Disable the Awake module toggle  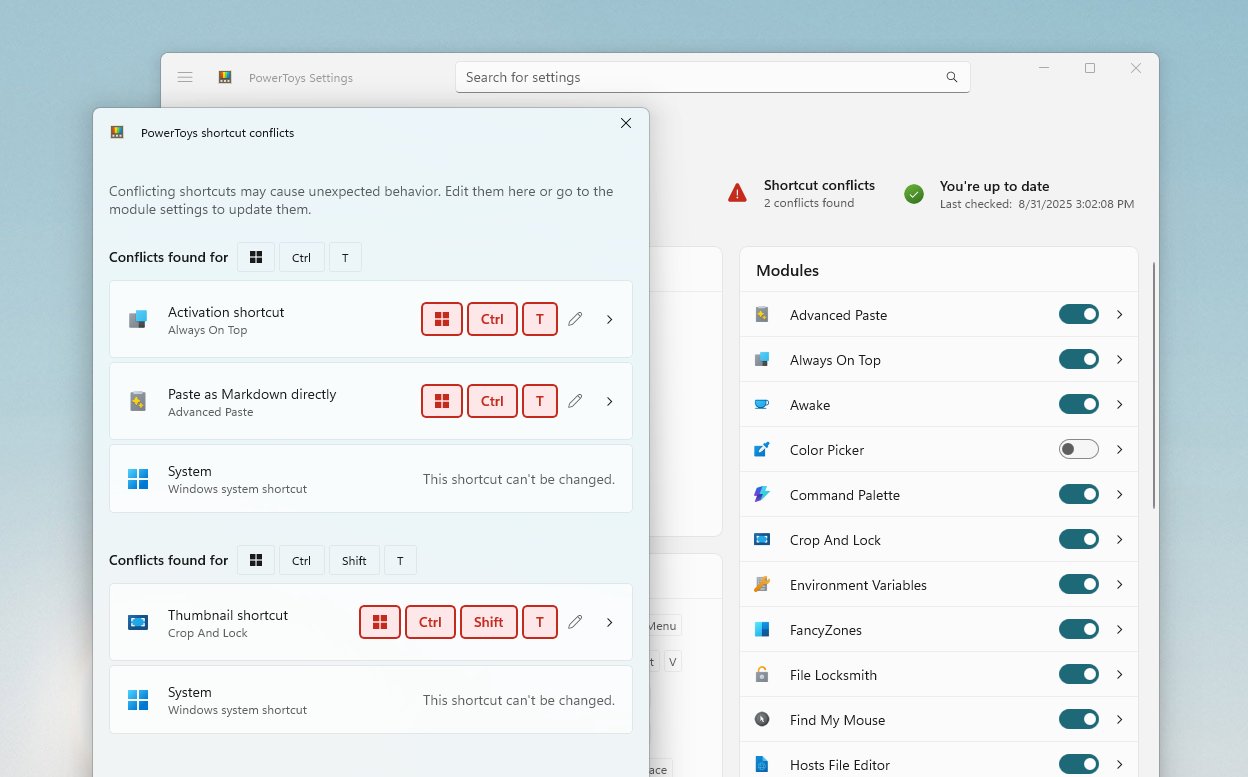[x=1078, y=405]
